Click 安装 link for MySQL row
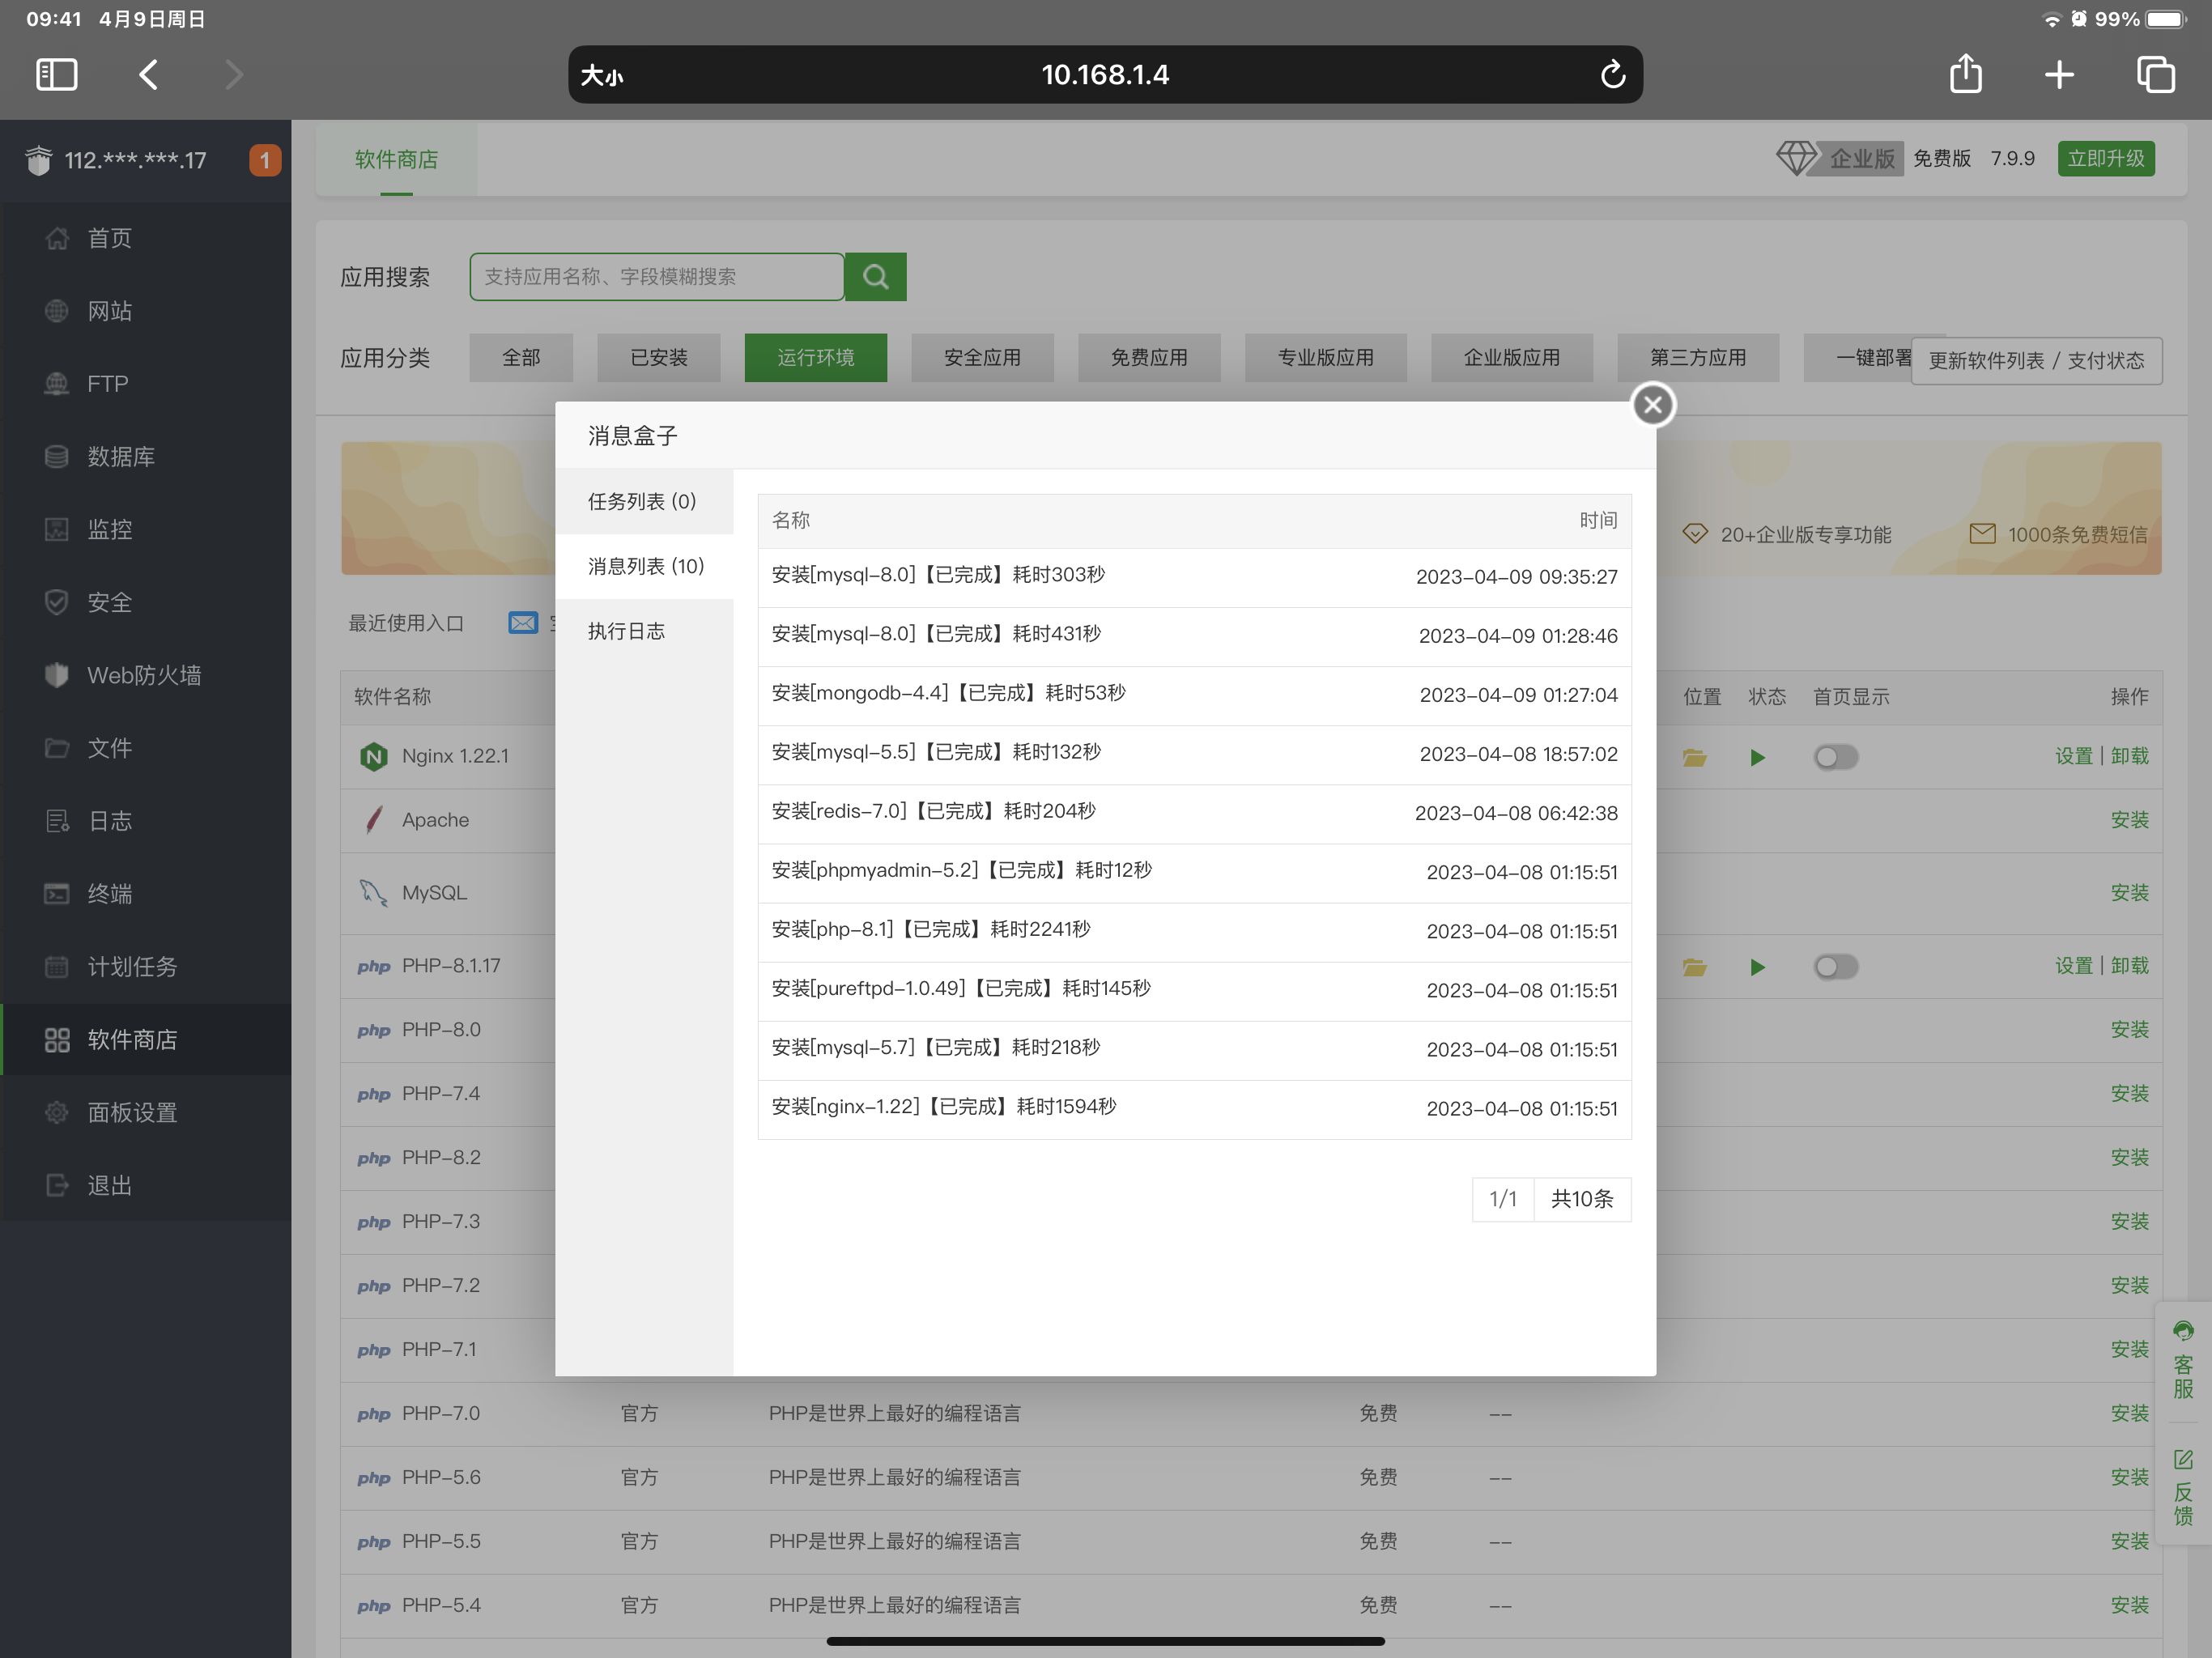The image size is (2212, 1658). point(2130,893)
